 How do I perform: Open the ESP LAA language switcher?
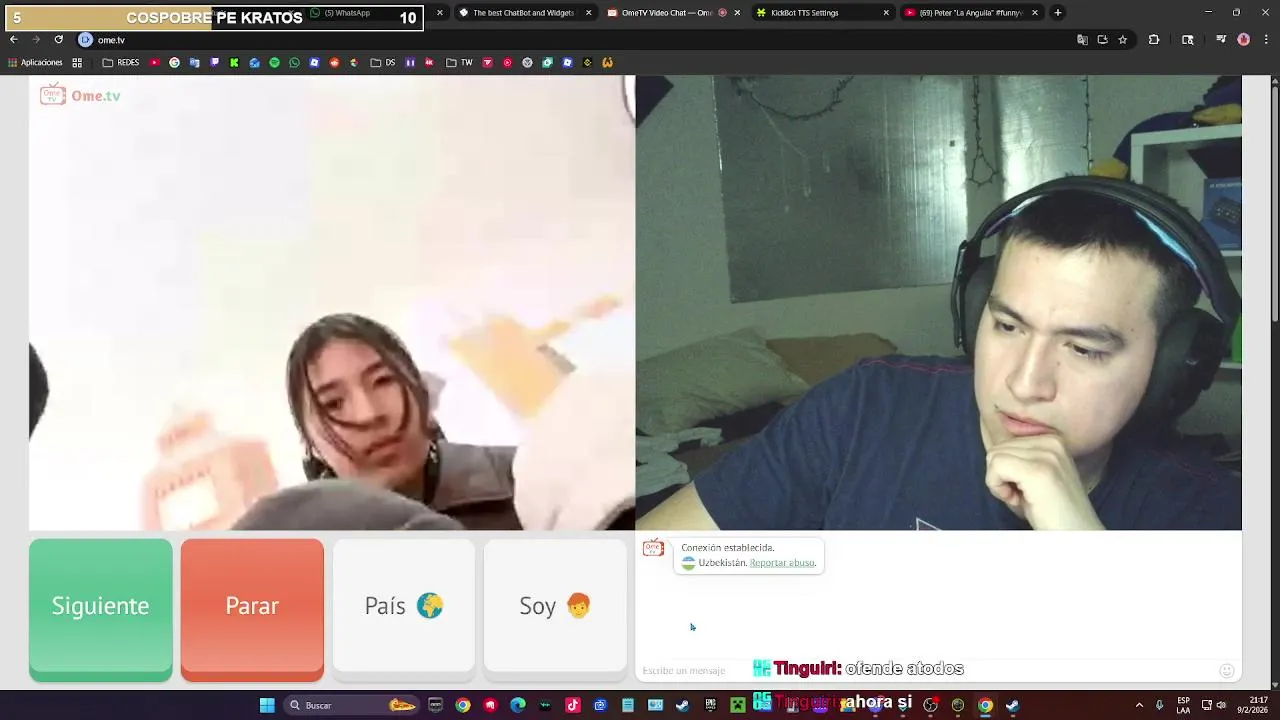pyautogui.click(x=1184, y=705)
